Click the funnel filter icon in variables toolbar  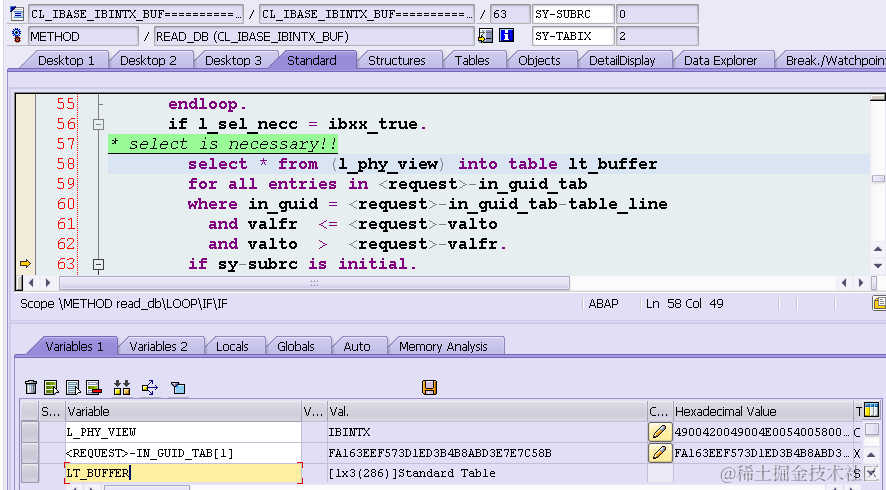(x=179, y=387)
